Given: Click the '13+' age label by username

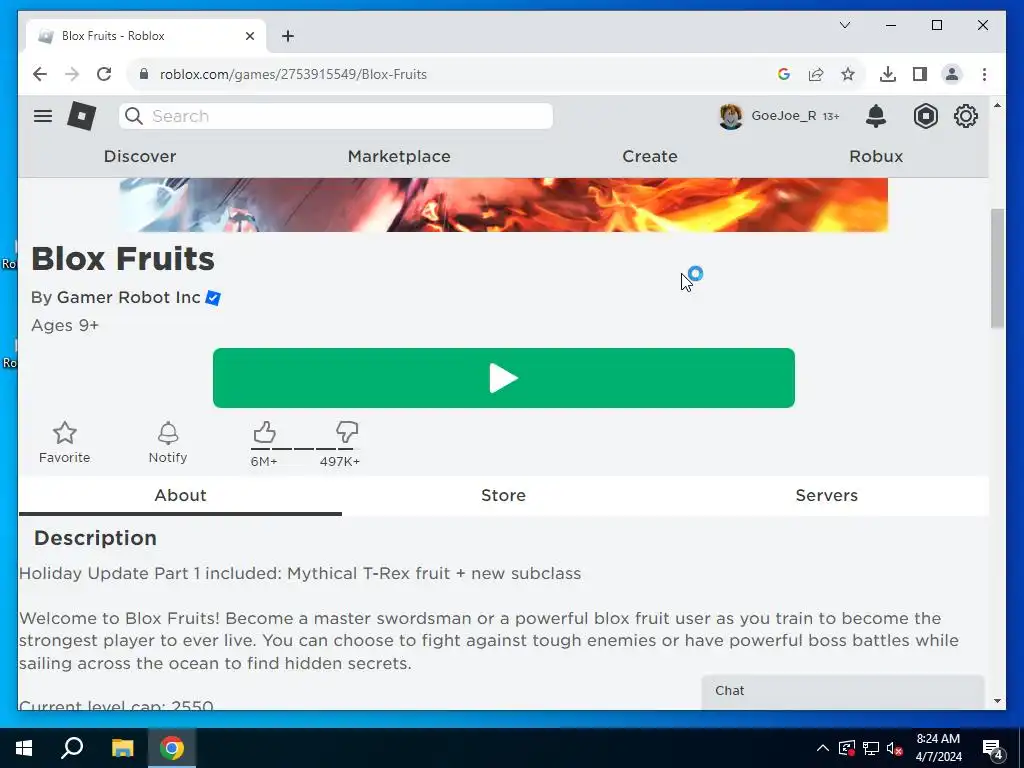Looking at the screenshot, I should (x=831, y=116).
